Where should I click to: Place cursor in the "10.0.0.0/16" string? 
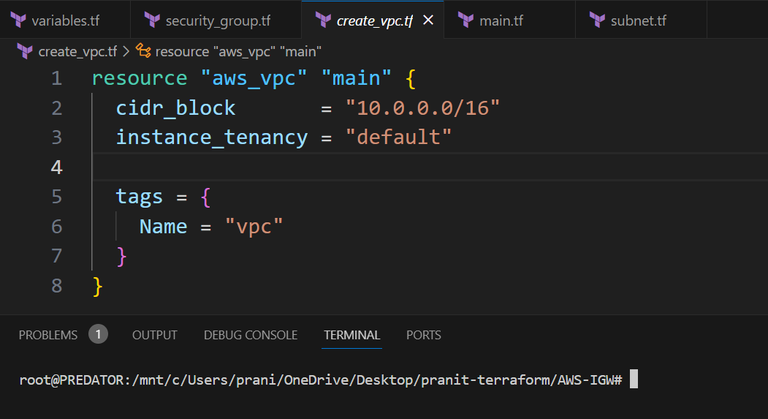(x=423, y=107)
